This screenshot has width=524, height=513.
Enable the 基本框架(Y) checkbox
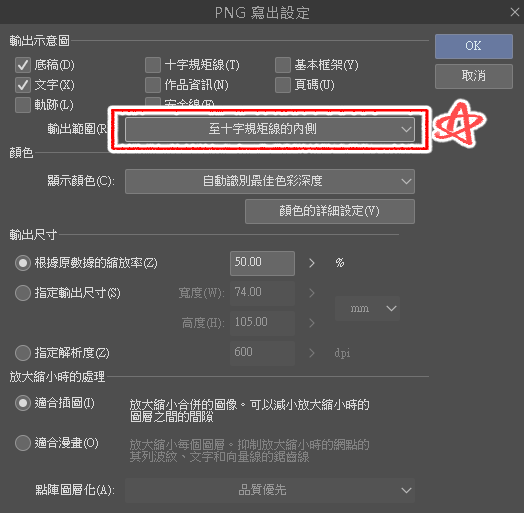click(283, 65)
